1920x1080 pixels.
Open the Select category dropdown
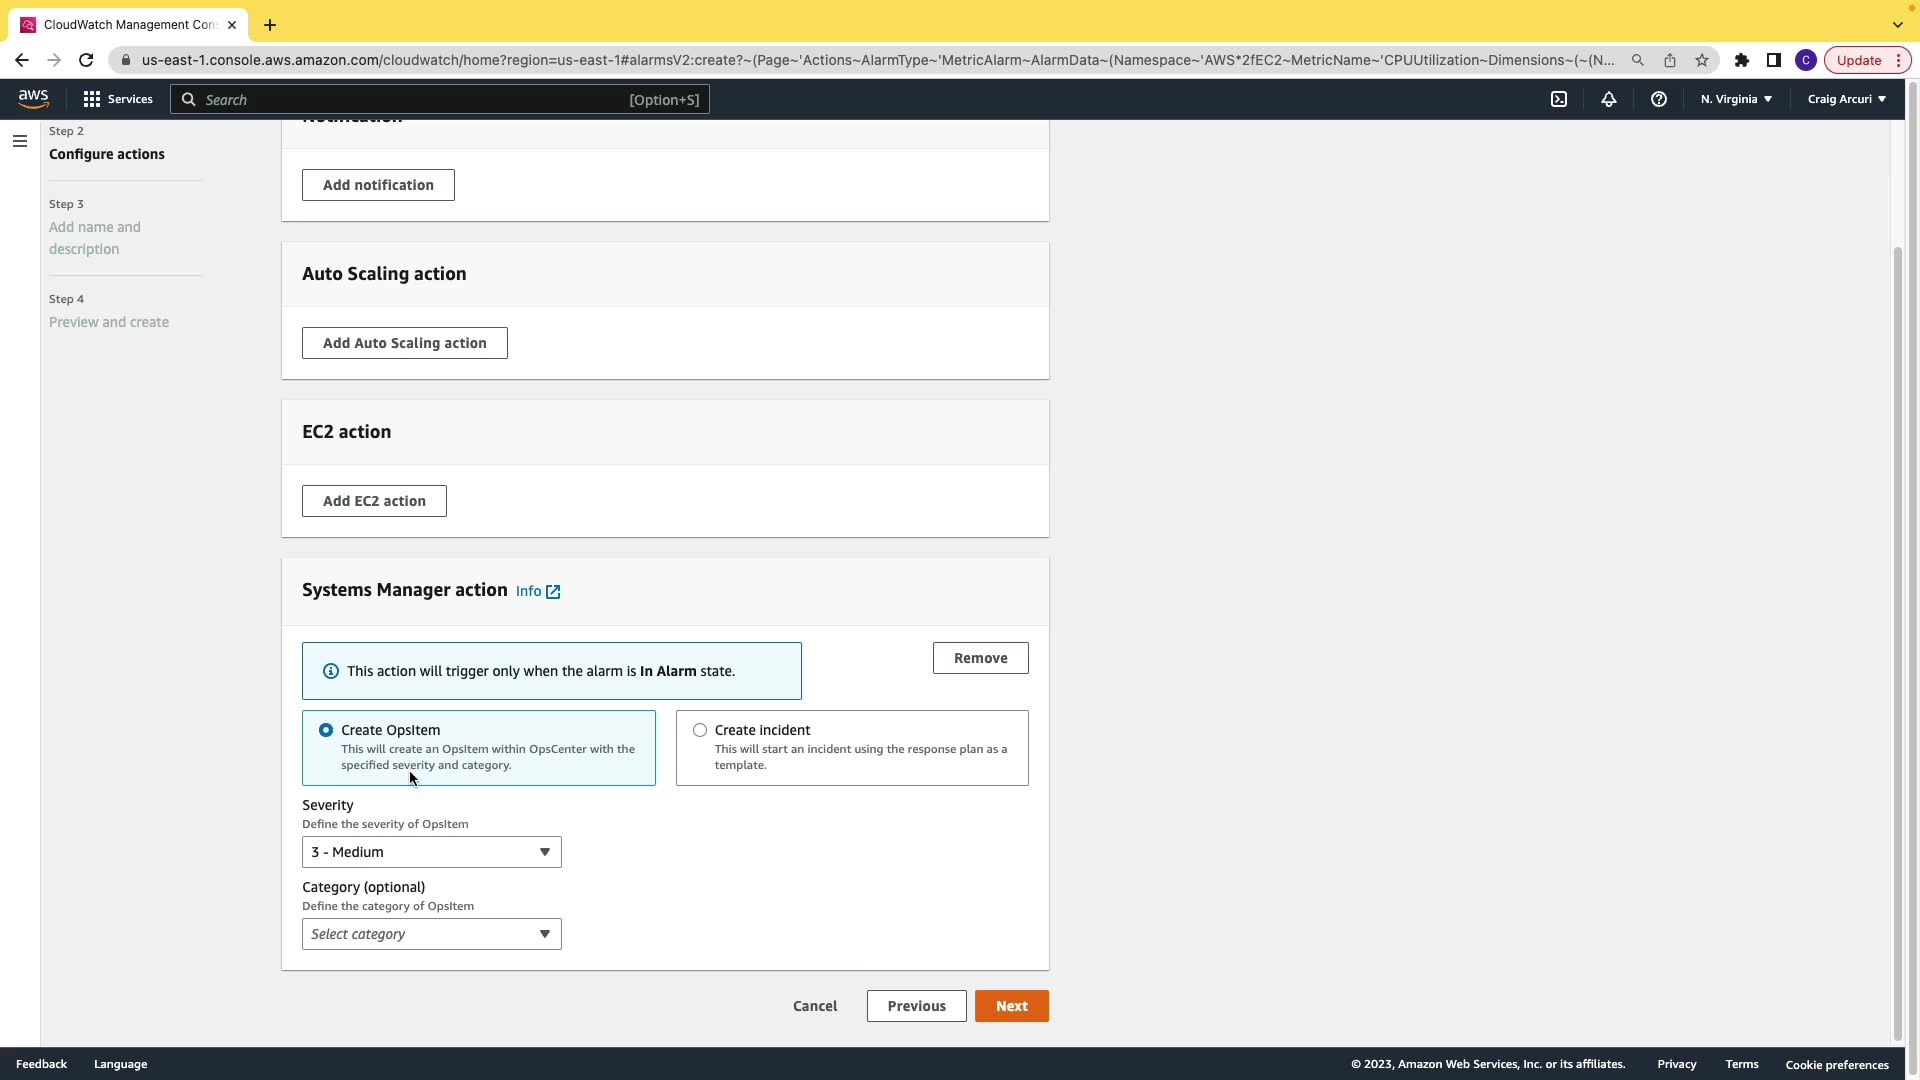[431, 934]
